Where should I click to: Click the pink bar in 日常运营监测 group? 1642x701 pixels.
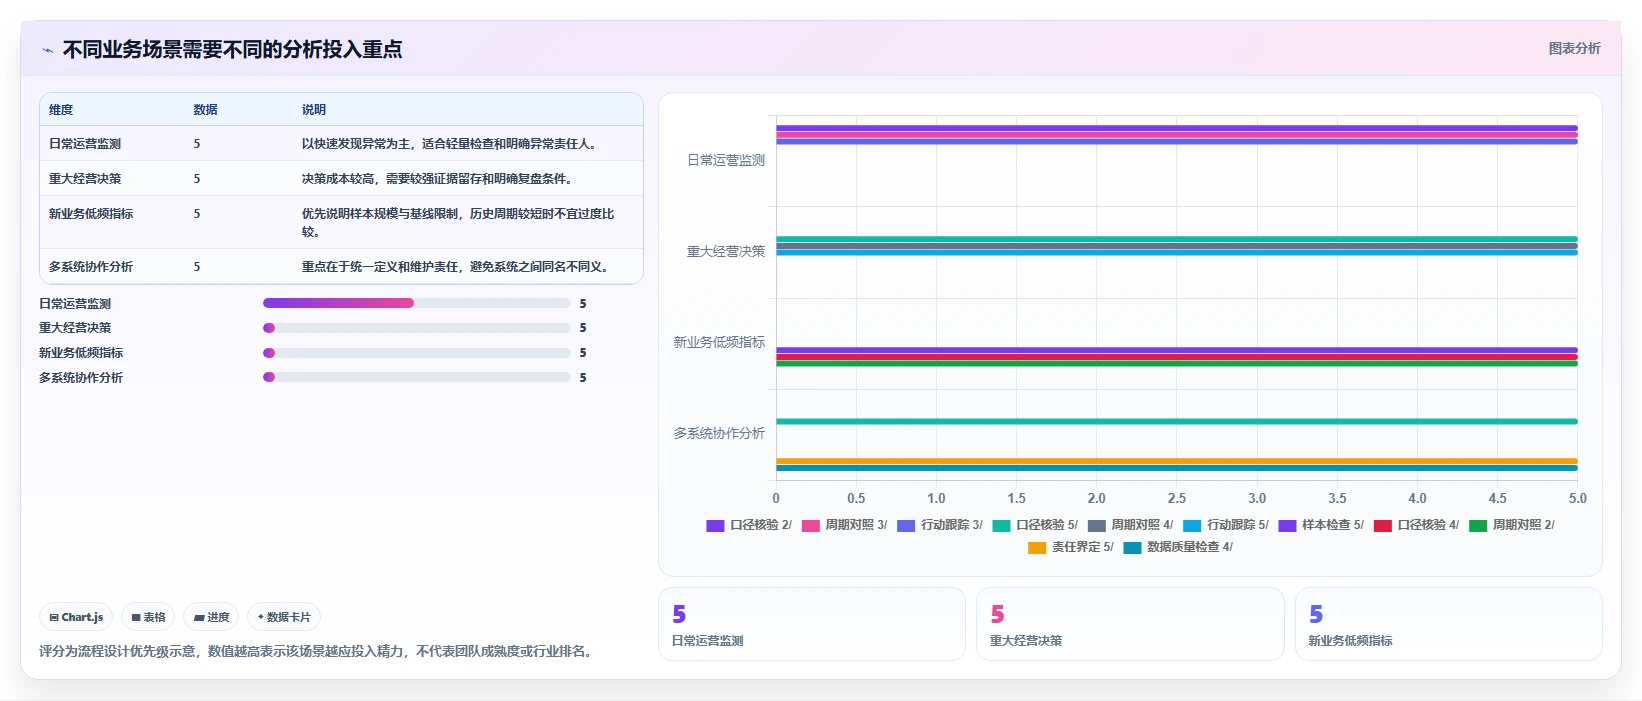(x=1177, y=135)
